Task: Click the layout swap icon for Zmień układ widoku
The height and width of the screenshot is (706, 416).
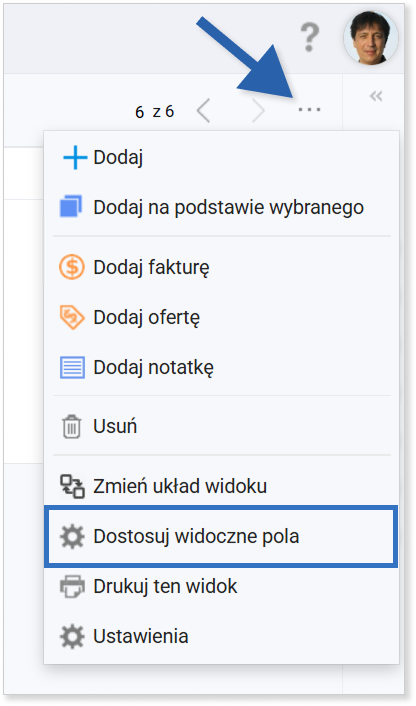Action: 72,486
